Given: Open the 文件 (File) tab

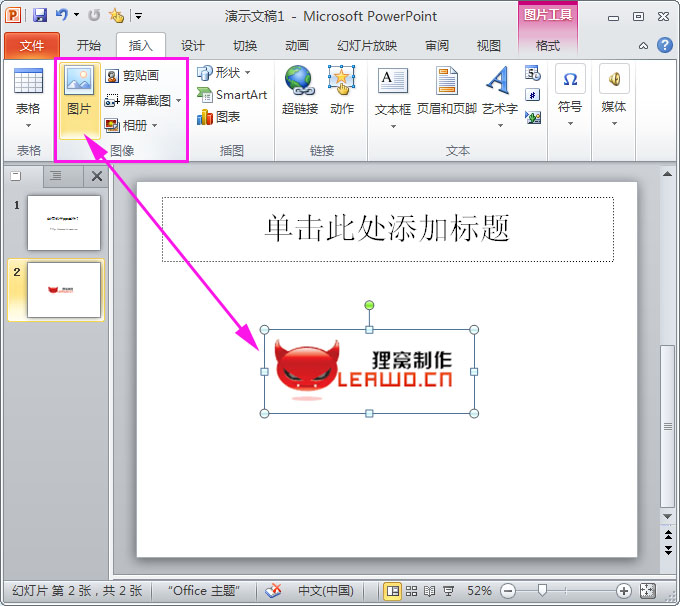Looking at the screenshot, I should 32,46.
